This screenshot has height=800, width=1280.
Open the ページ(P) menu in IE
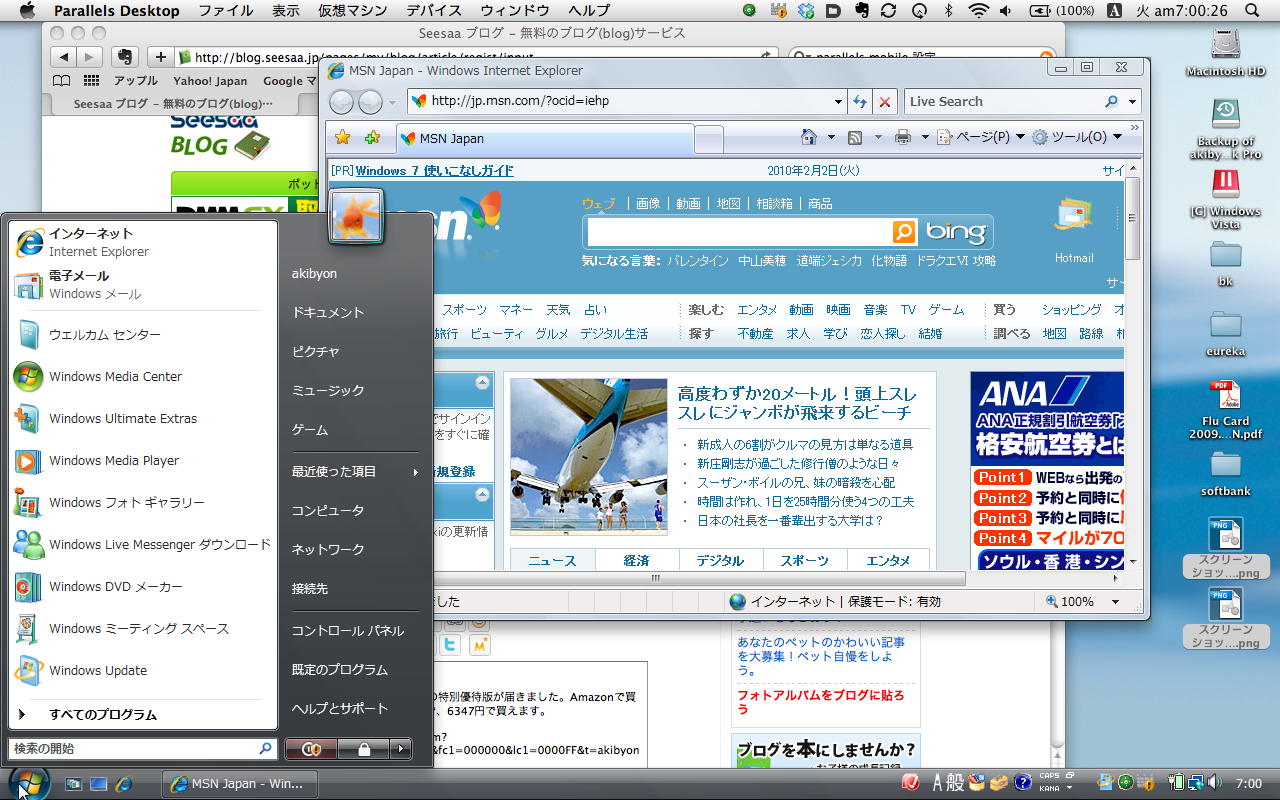pyautogui.click(x=981, y=137)
